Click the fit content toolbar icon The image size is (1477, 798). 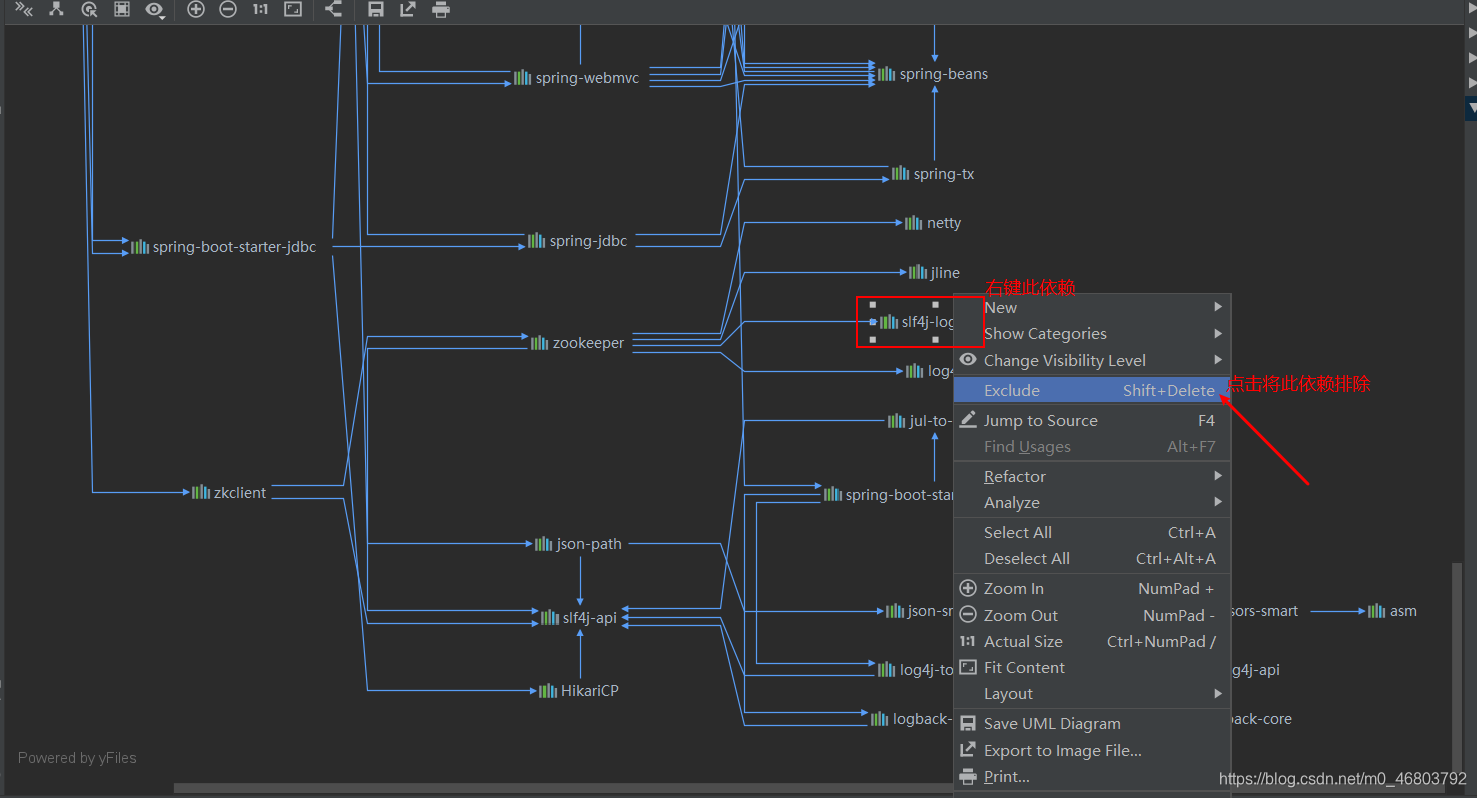[x=293, y=10]
